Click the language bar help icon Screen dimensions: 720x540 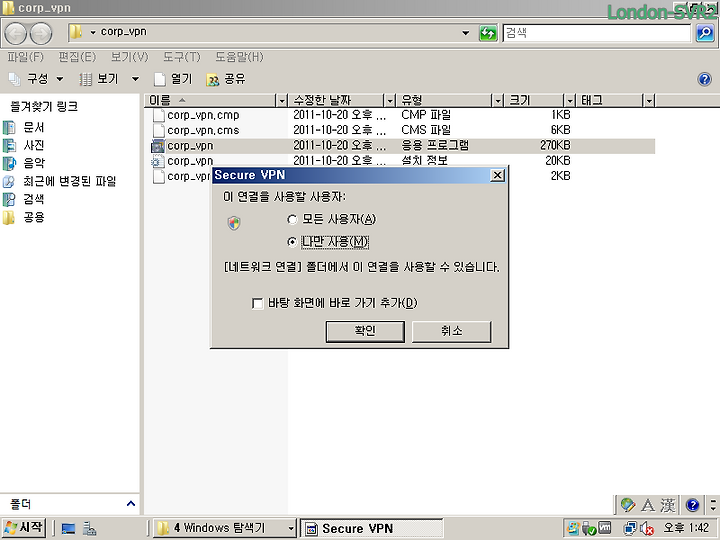pyautogui.click(x=692, y=505)
